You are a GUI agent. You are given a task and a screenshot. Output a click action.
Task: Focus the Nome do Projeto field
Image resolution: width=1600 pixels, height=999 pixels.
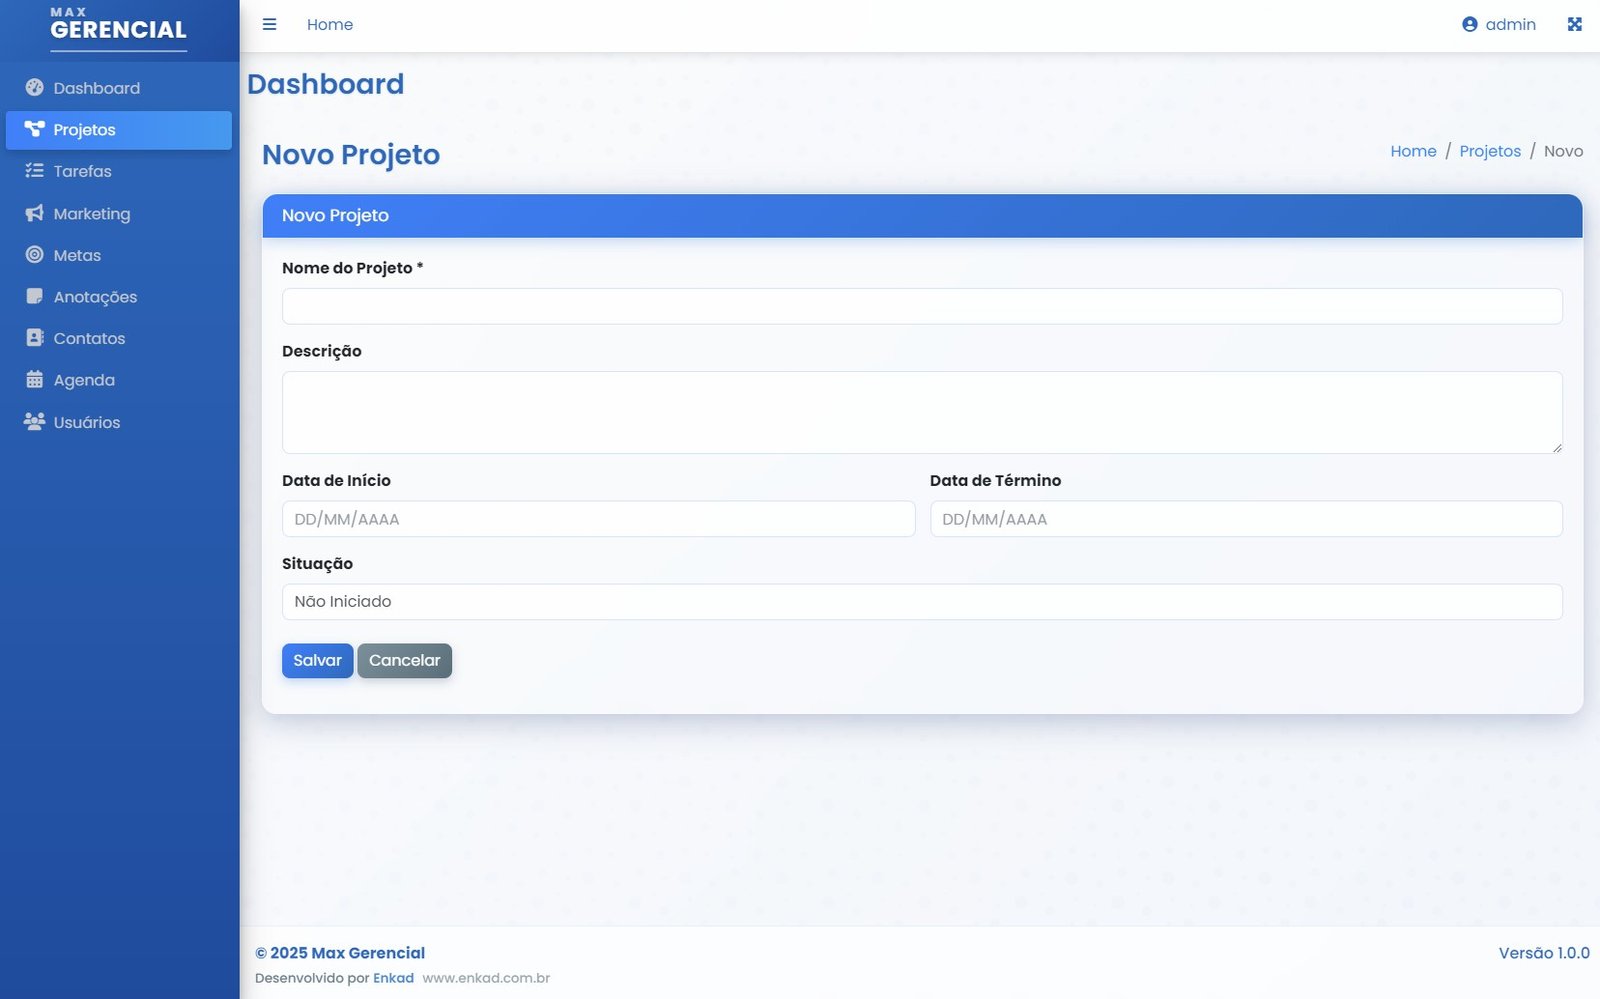click(921, 306)
